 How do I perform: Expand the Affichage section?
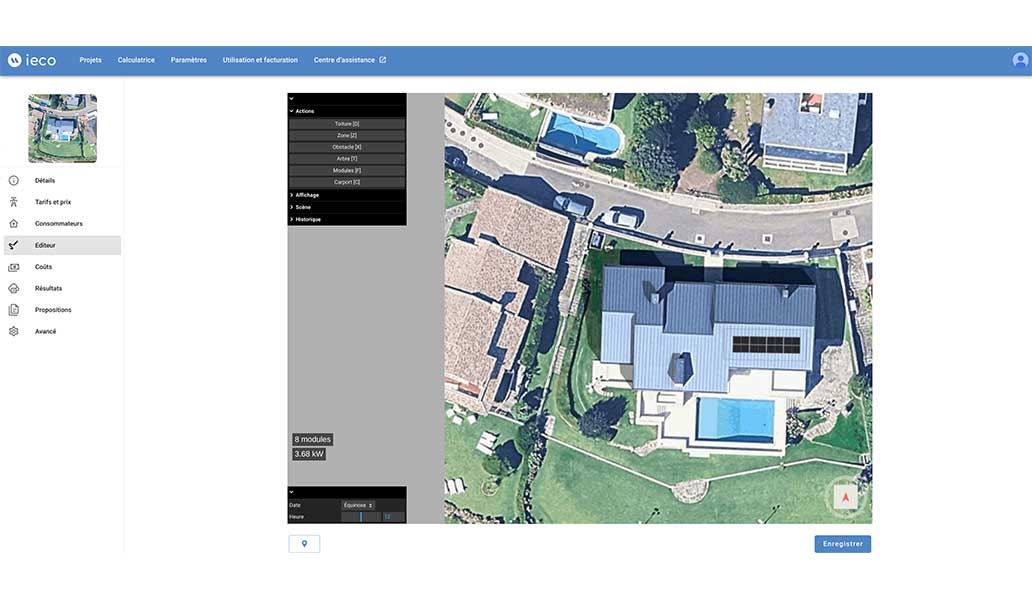[306, 195]
